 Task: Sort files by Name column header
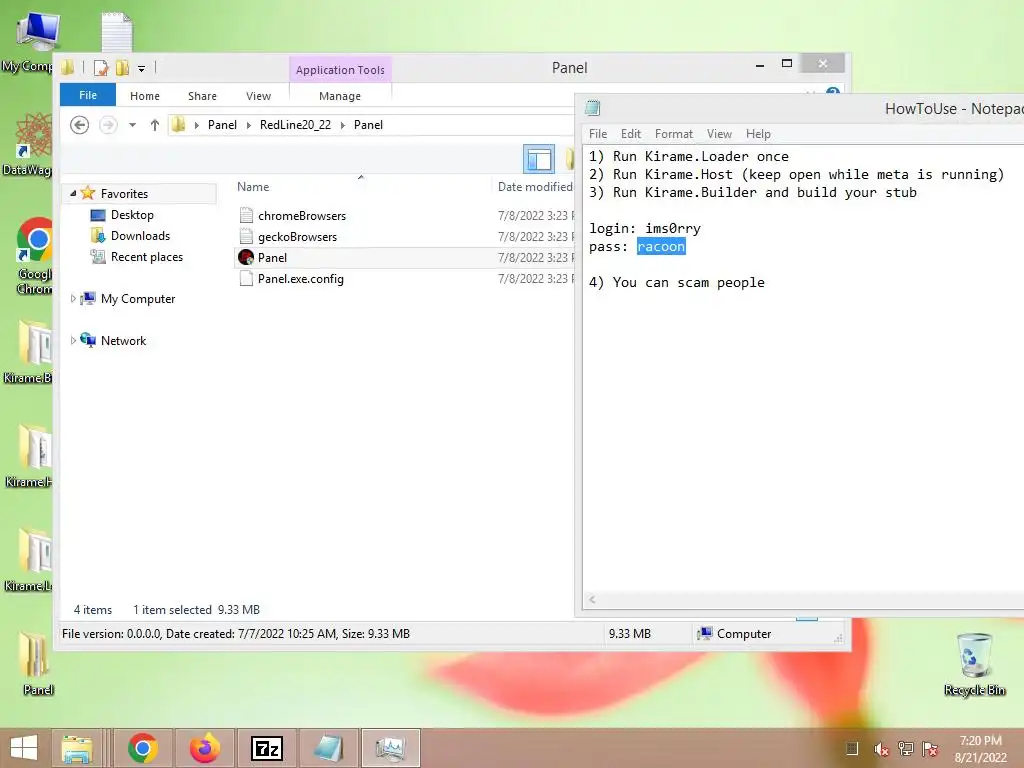click(x=253, y=187)
